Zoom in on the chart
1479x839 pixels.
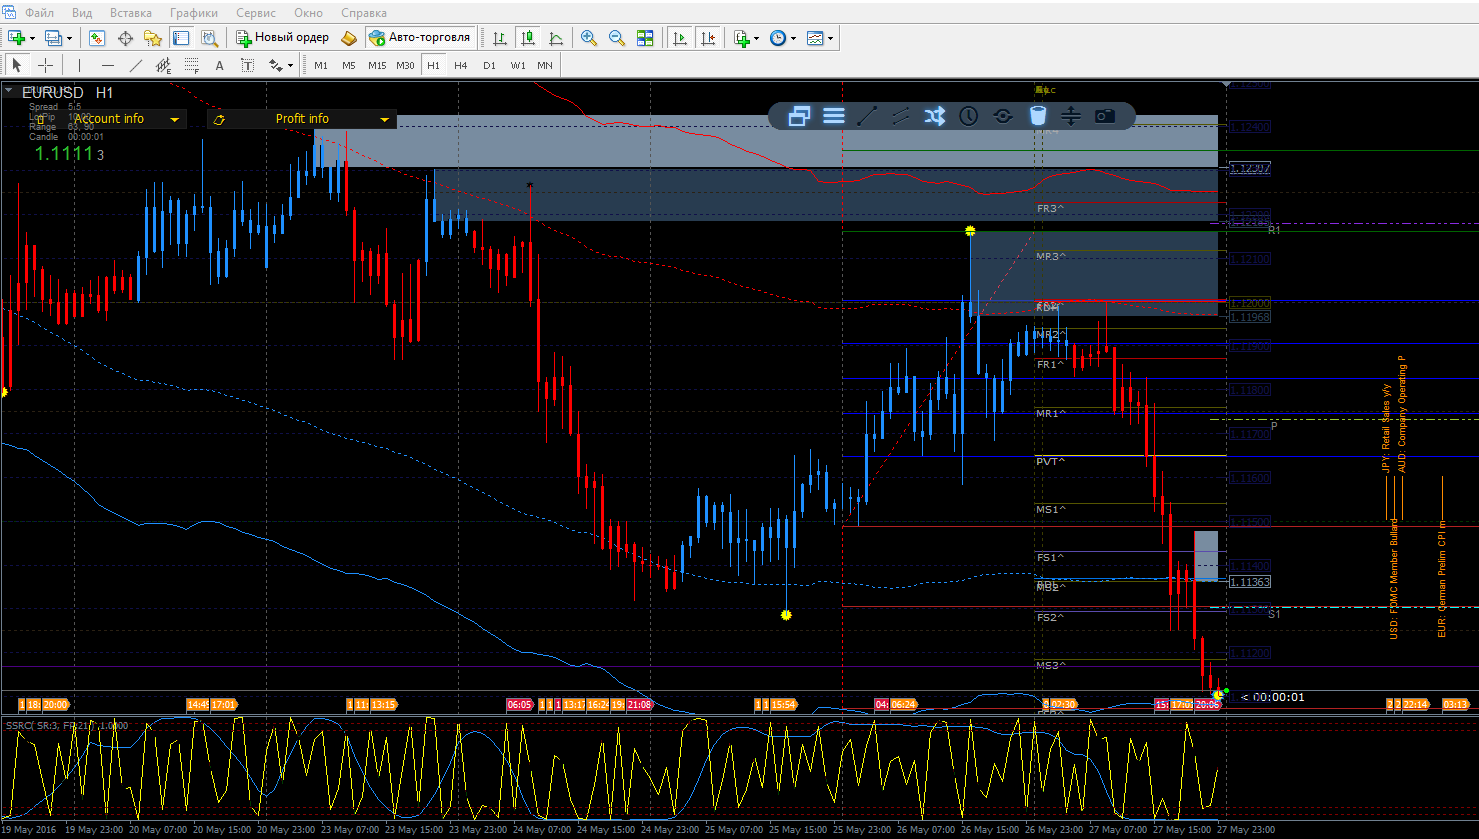point(589,38)
